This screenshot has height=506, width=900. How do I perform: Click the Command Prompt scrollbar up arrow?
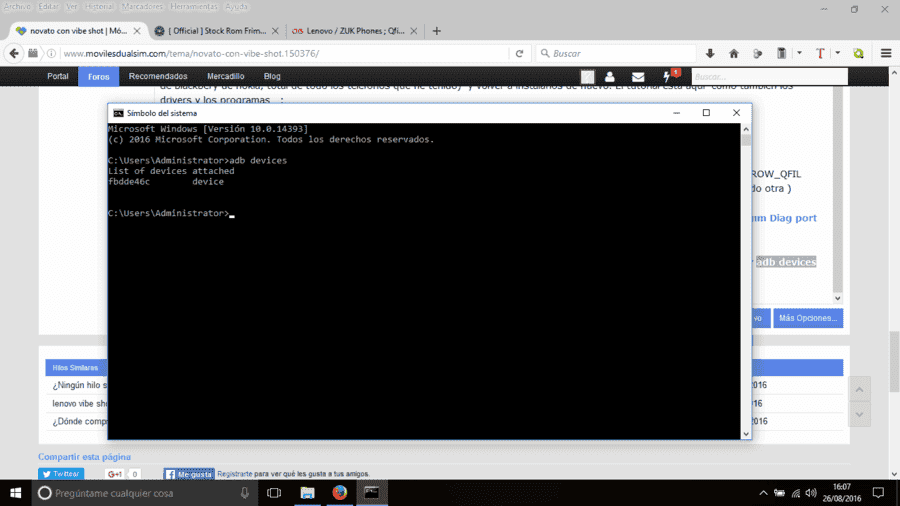tap(746, 129)
